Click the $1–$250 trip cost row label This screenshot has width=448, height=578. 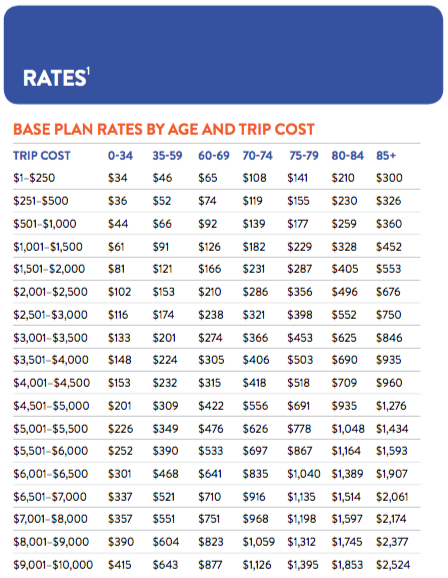[34, 178]
